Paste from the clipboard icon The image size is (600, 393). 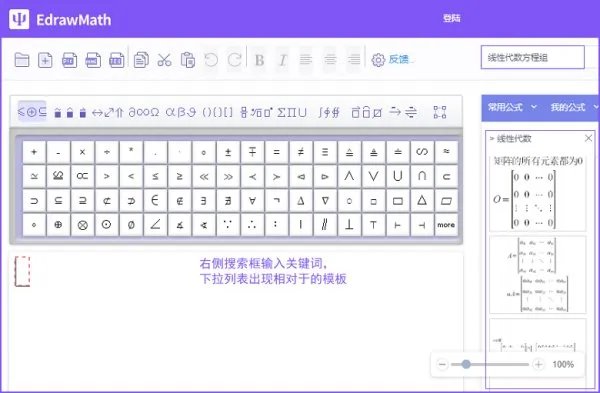(188, 60)
